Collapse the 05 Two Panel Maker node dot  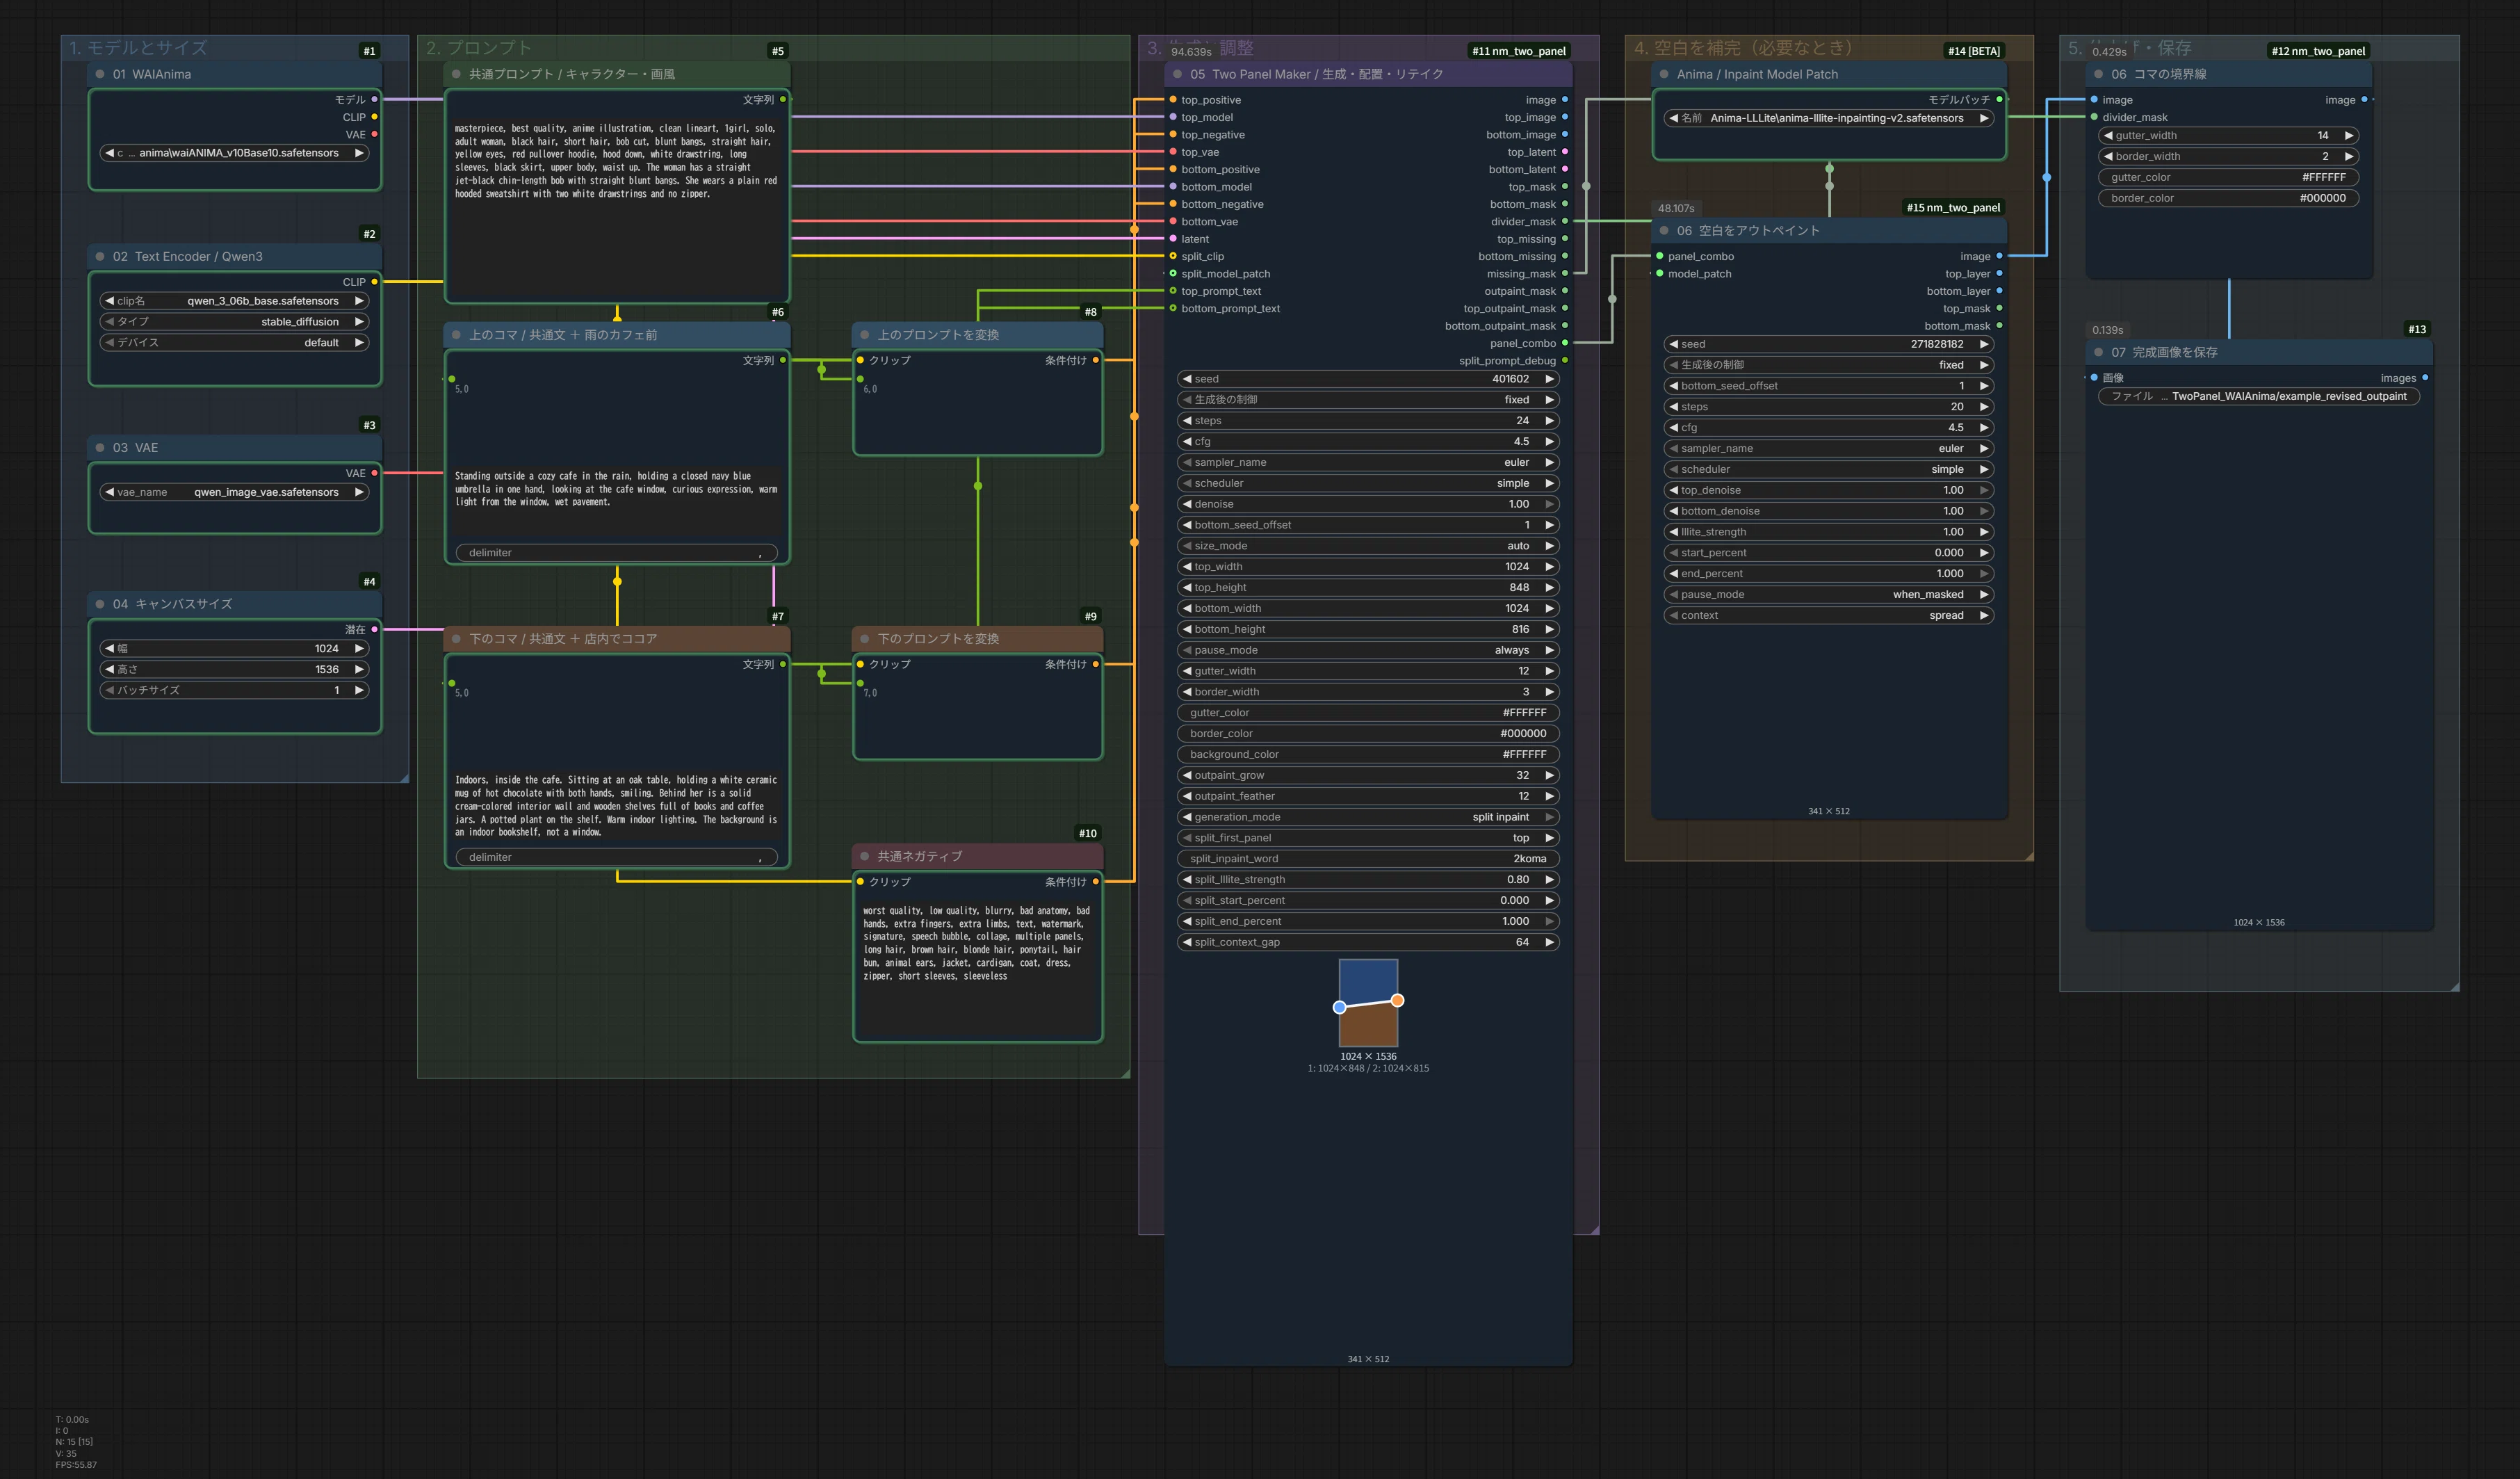[x=1177, y=74]
